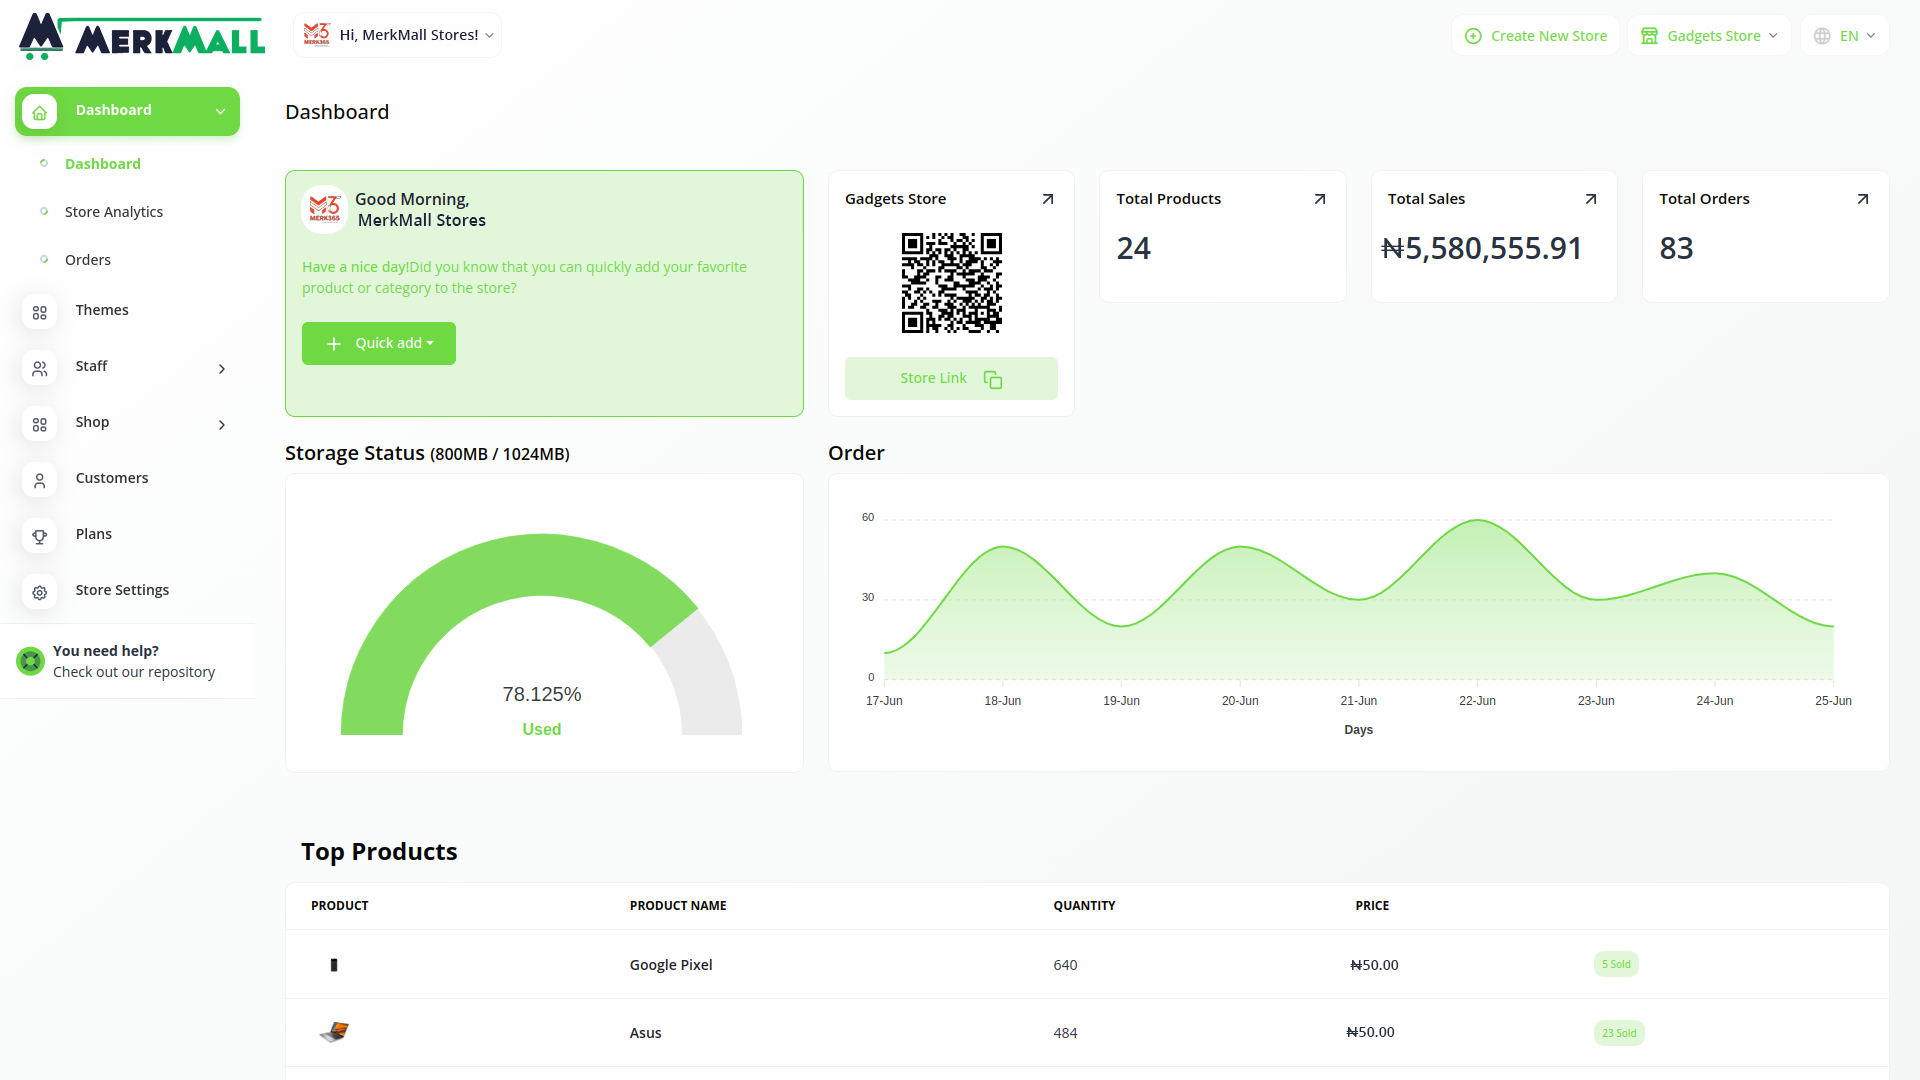Image resolution: width=1920 pixels, height=1080 pixels.
Task: Click the Total Orders expand arrow icon
Action: pyautogui.click(x=1862, y=199)
